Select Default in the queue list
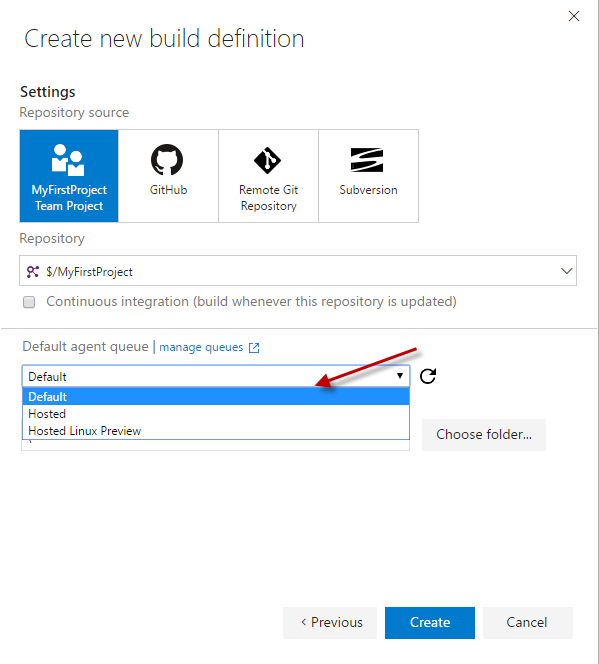Screen dimensions: 599x664 (x=216, y=397)
